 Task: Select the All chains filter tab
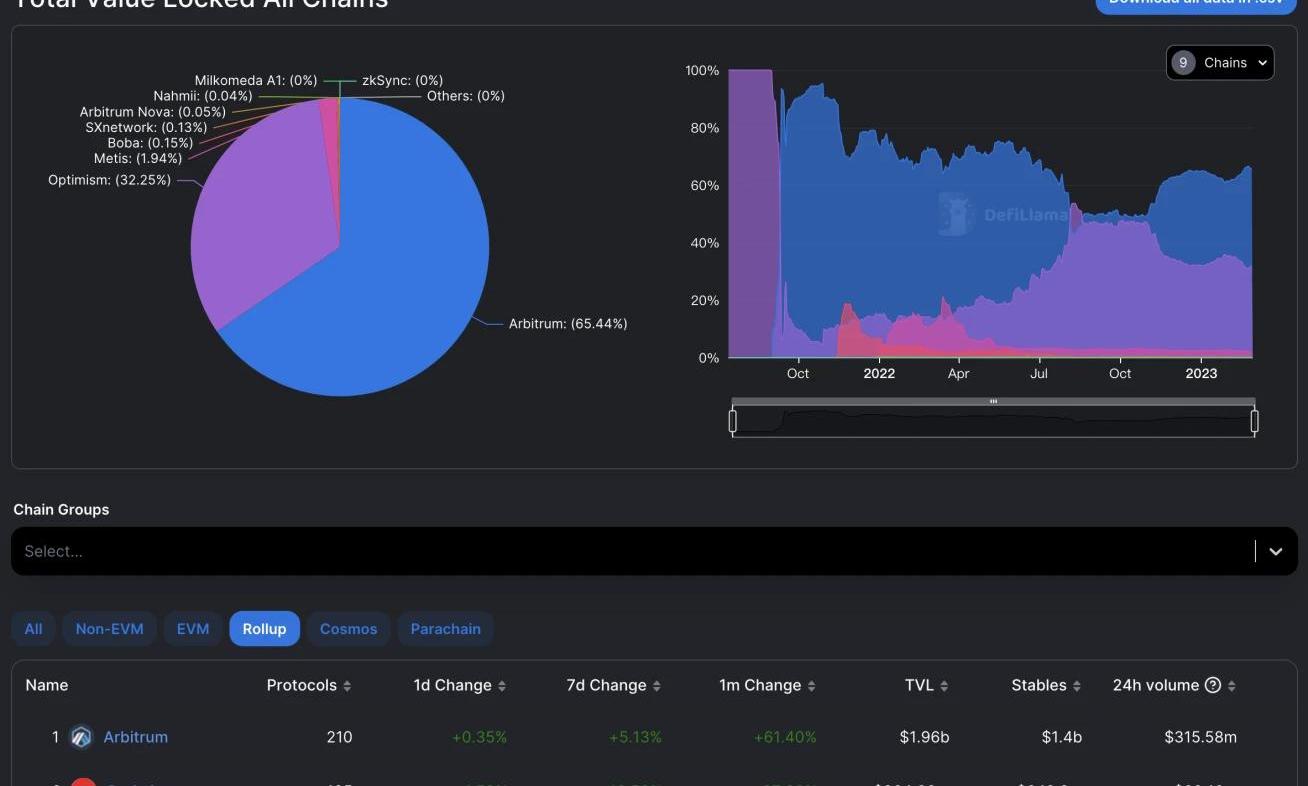coord(33,629)
